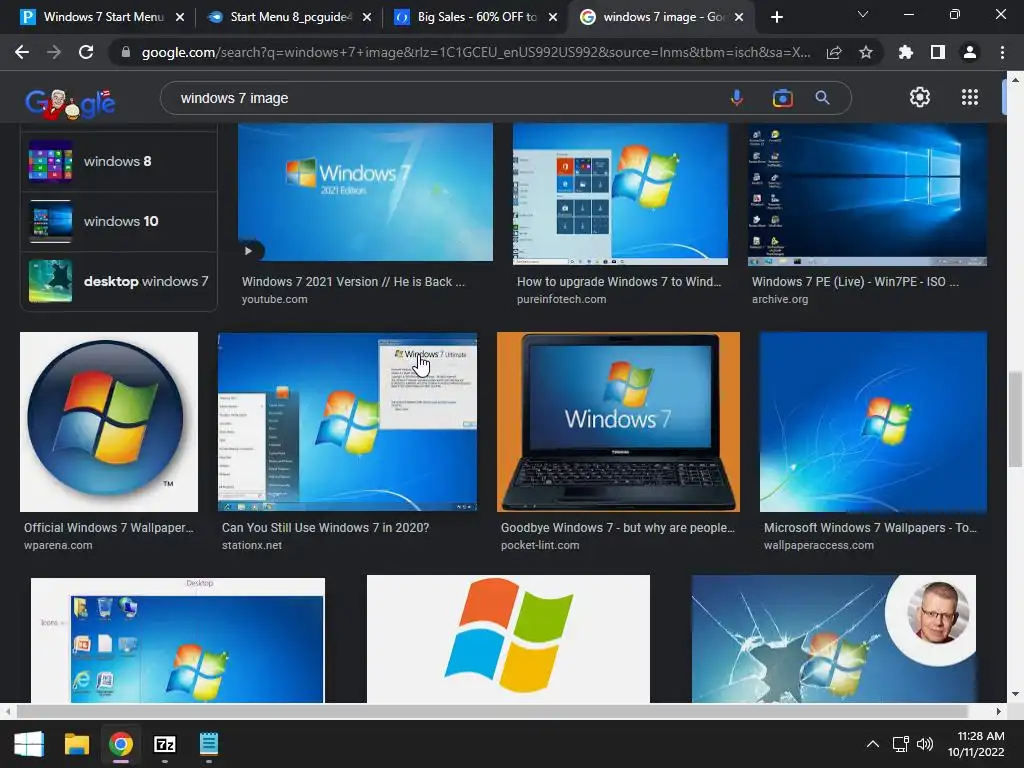
Task: Select the windows 10 related search
Action: pos(119,221)
